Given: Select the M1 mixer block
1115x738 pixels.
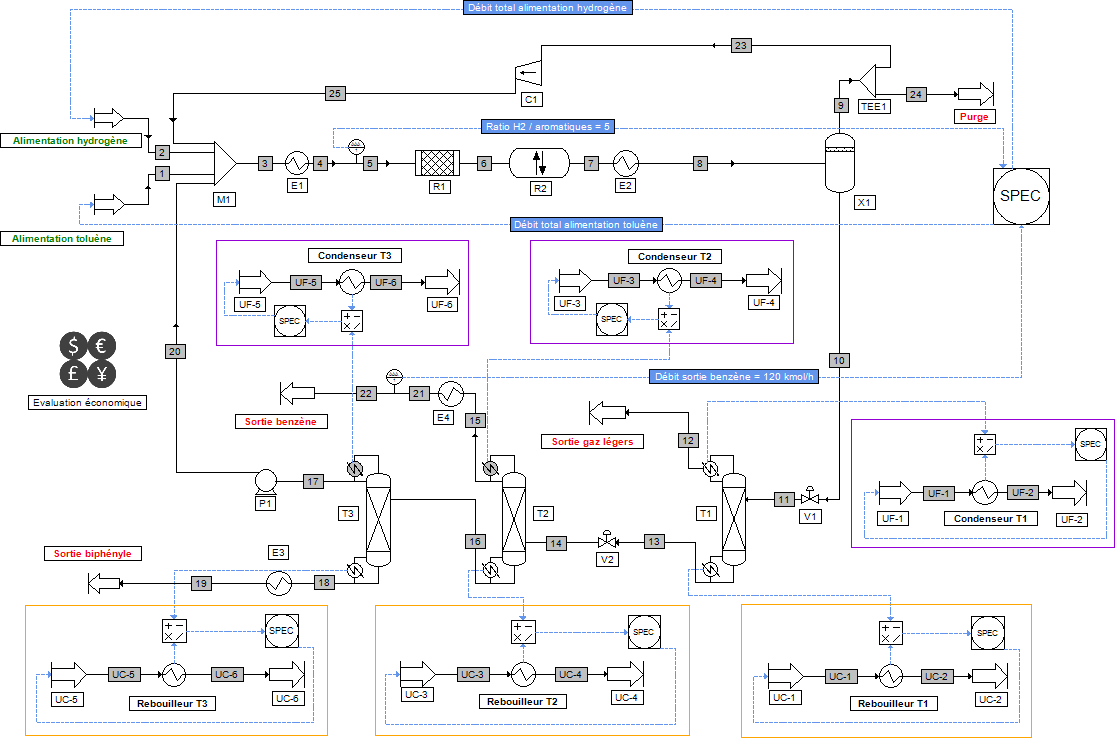Looking at the screenshot, I should click(224, 163).
